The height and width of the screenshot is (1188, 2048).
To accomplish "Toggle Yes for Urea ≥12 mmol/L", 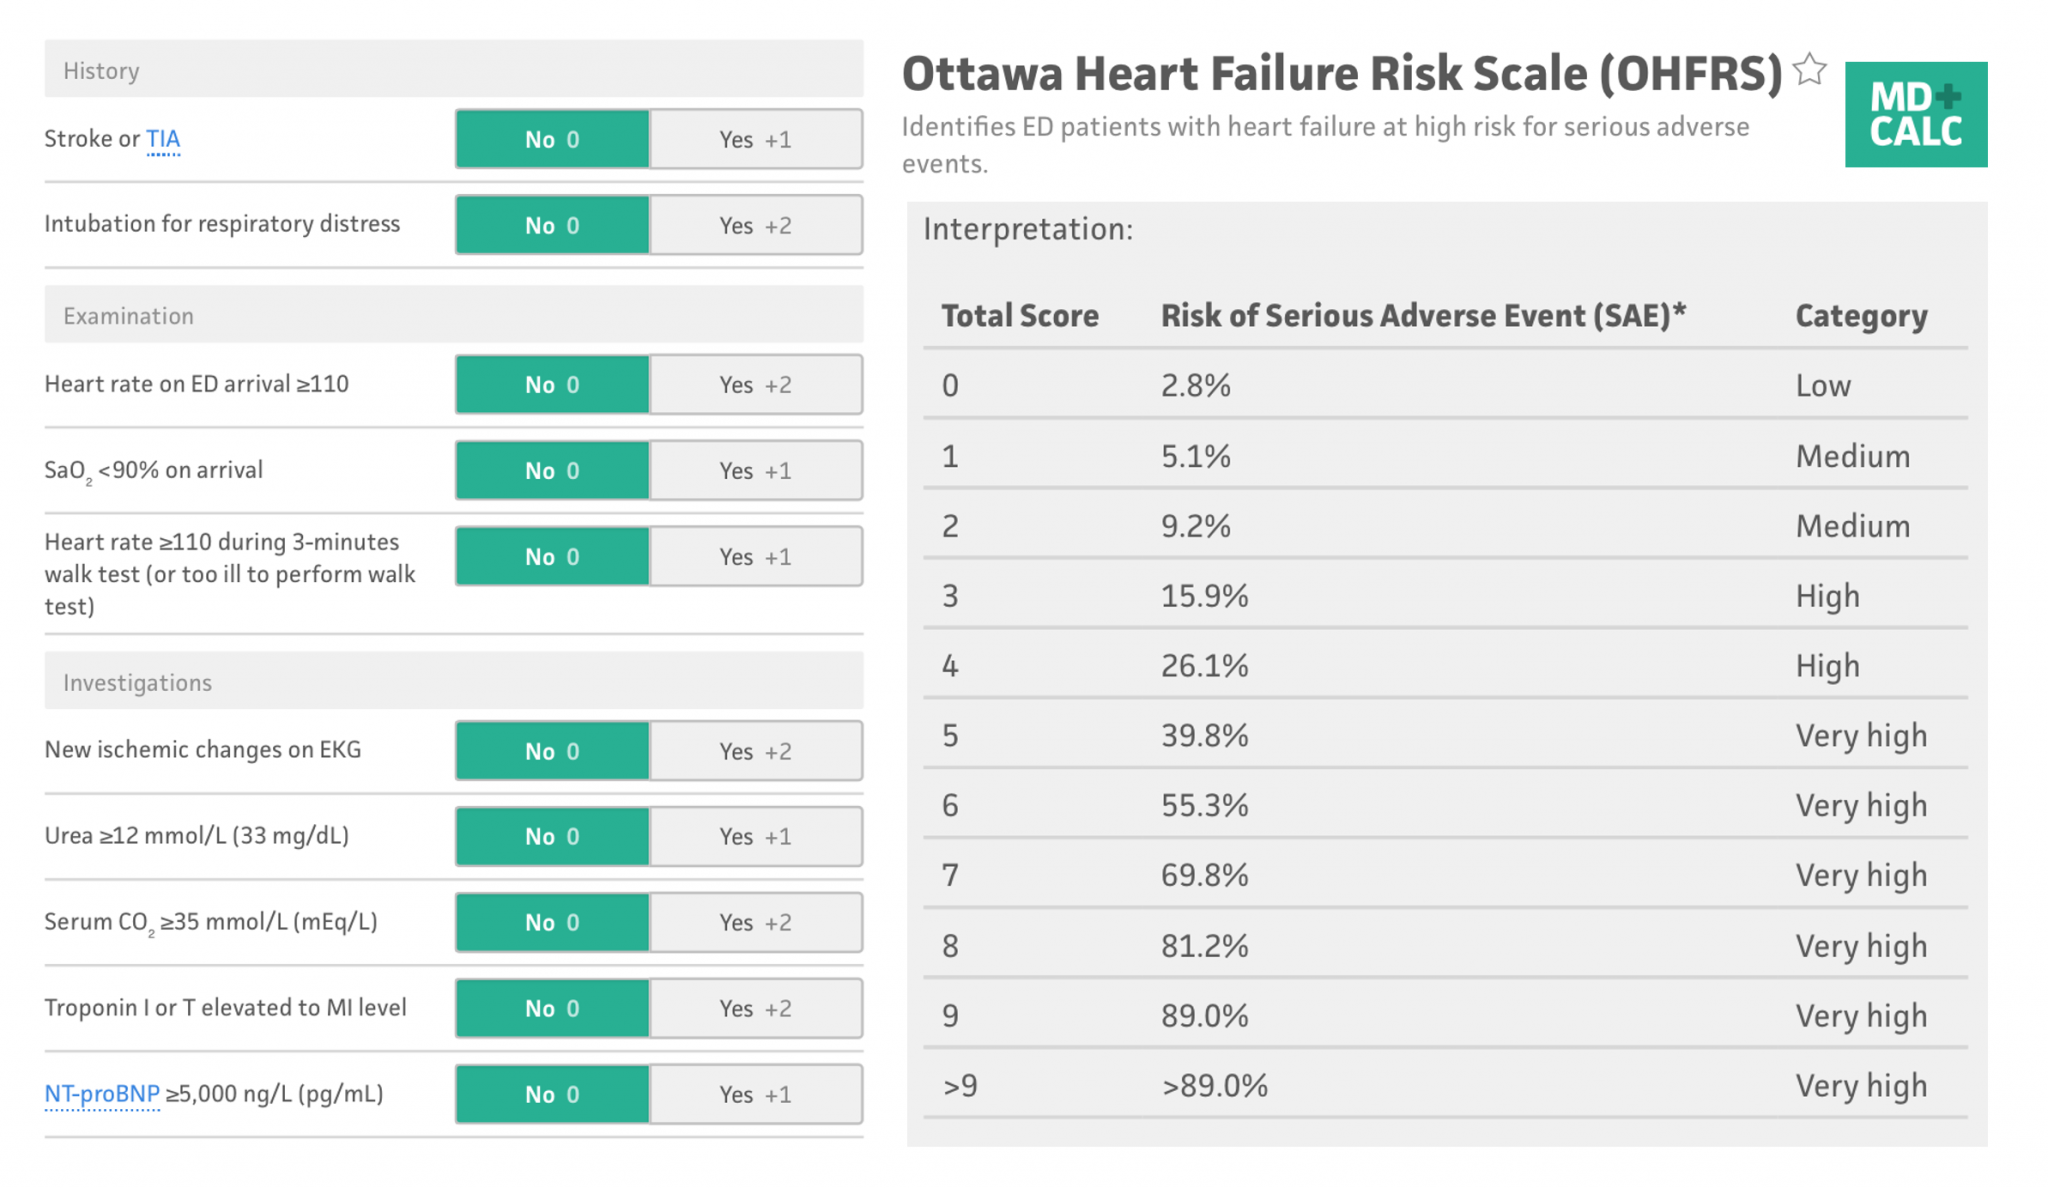I will [x=755, y=836].
